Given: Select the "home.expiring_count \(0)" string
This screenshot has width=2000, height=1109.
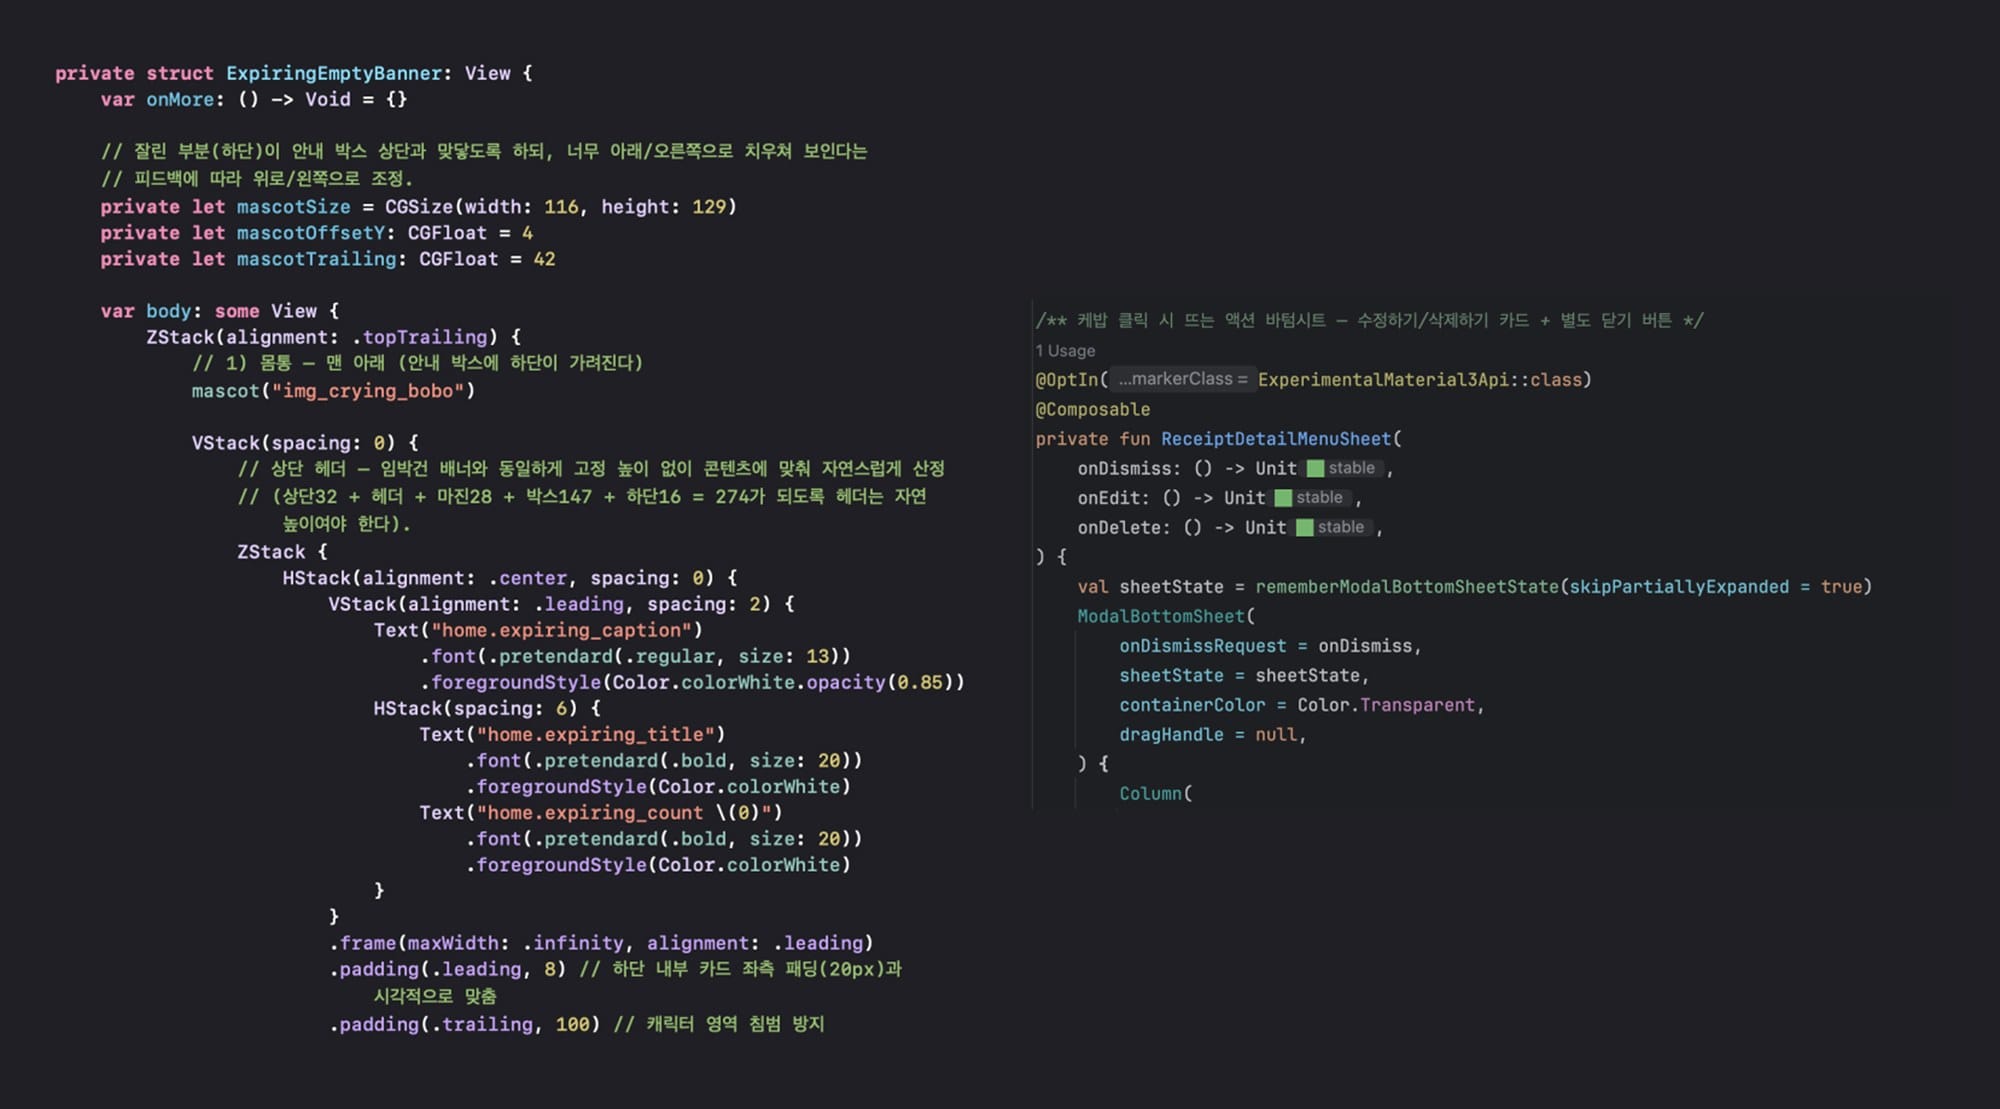Looking at the screenshot, I should pos(624,813).
